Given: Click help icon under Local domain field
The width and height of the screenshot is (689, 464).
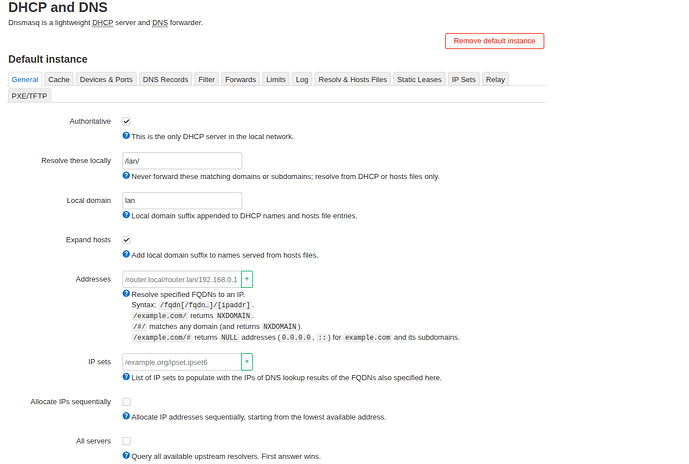Looking at the screenshot, I should [126, 215].
